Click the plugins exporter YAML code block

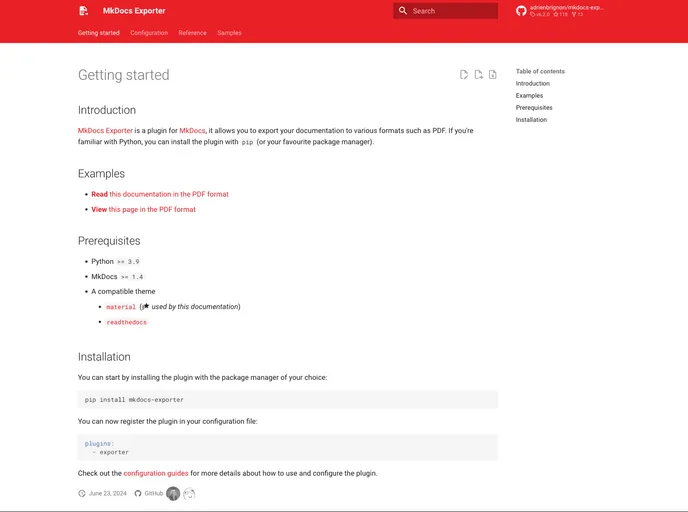click(287, 448)
